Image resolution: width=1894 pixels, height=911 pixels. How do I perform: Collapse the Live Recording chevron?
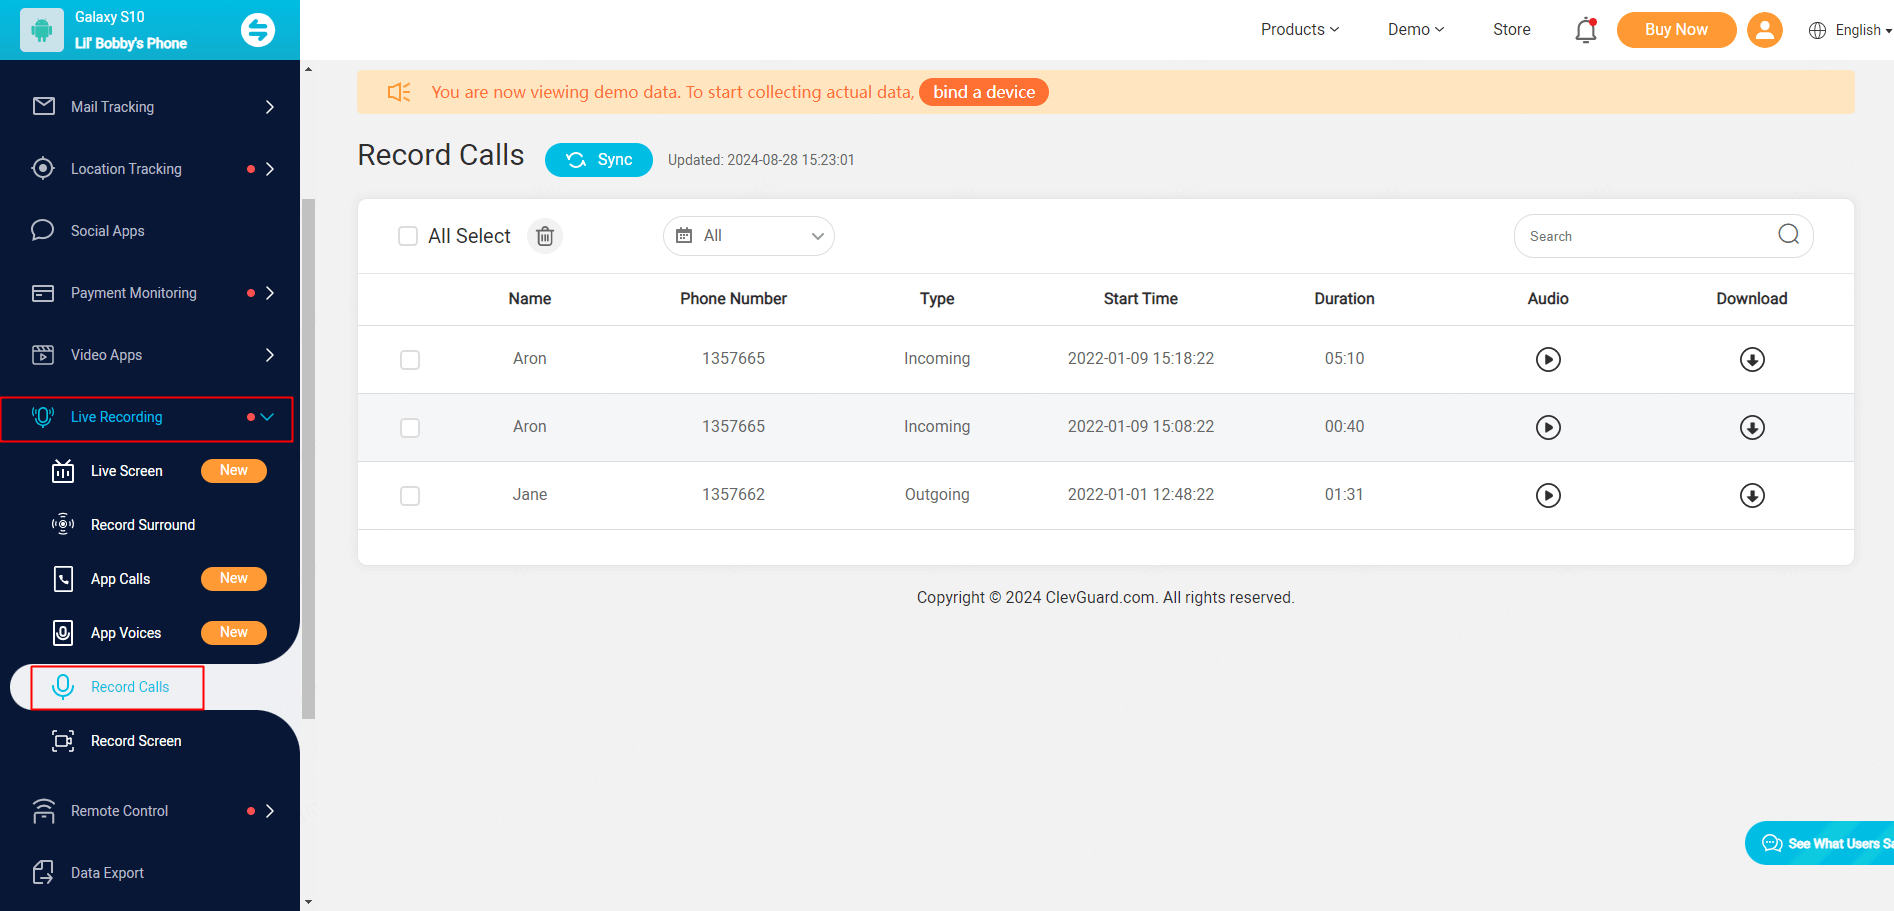267,417
